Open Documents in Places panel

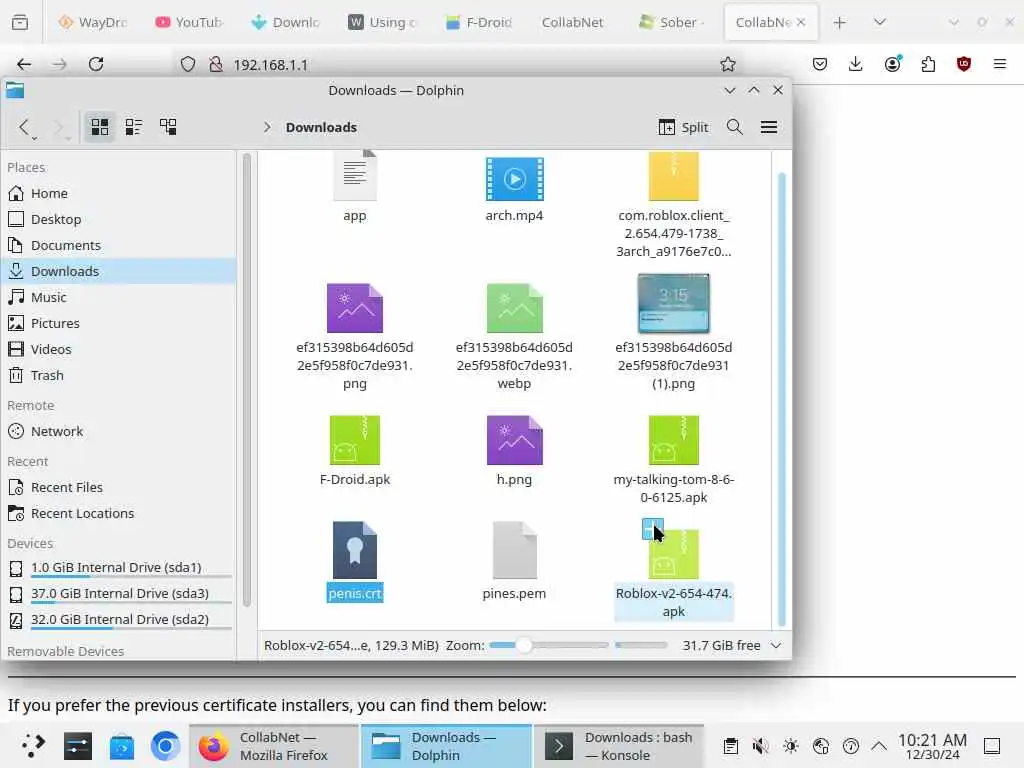(118, 246)
